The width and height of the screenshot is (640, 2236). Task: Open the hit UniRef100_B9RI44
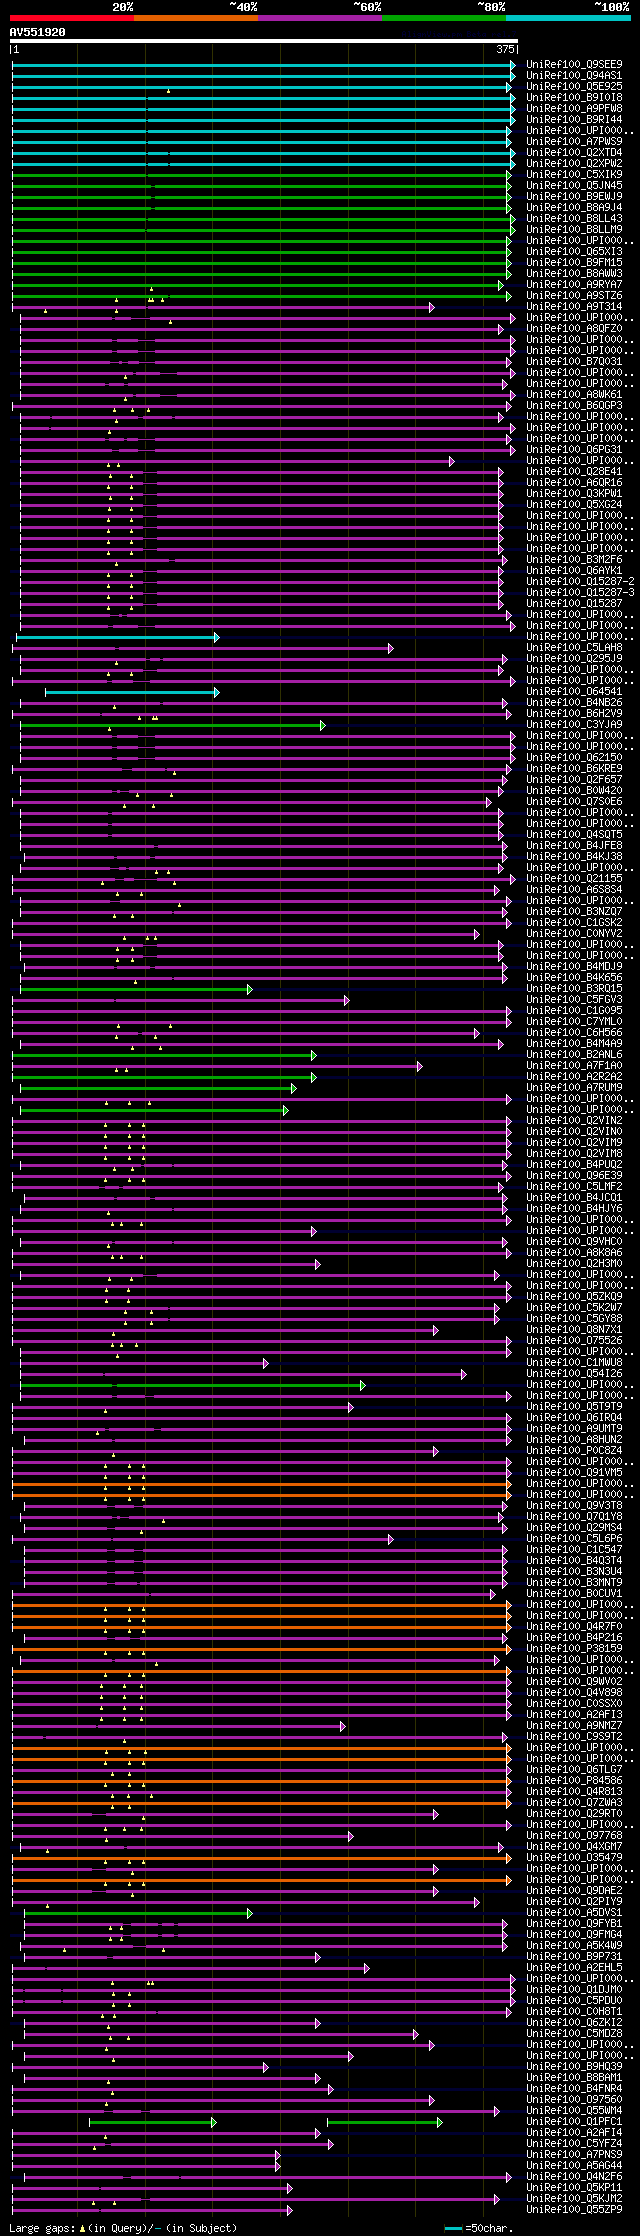point(574,119)
